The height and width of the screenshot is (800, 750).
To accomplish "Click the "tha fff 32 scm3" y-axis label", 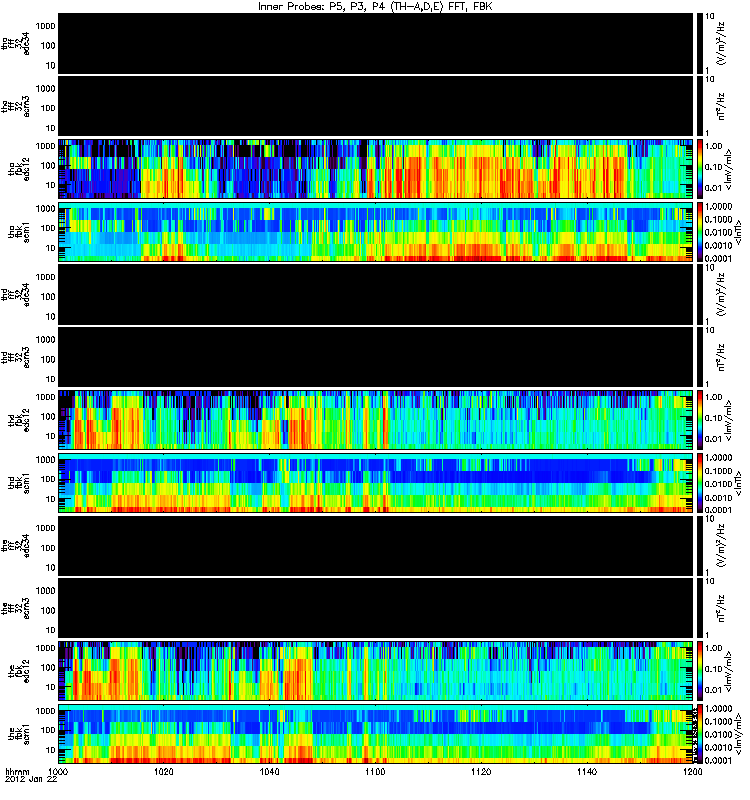I will tap(16, 107).
